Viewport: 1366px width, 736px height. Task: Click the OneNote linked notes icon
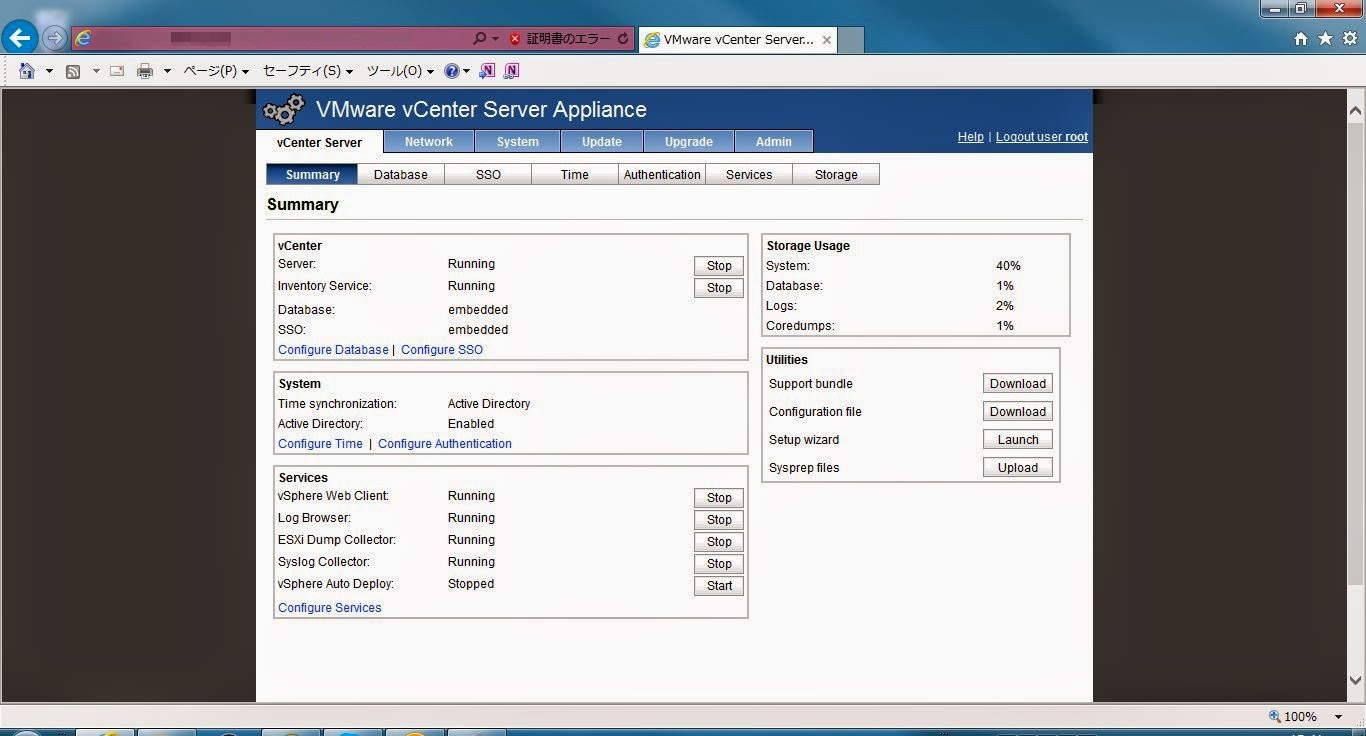pos(512,71)
